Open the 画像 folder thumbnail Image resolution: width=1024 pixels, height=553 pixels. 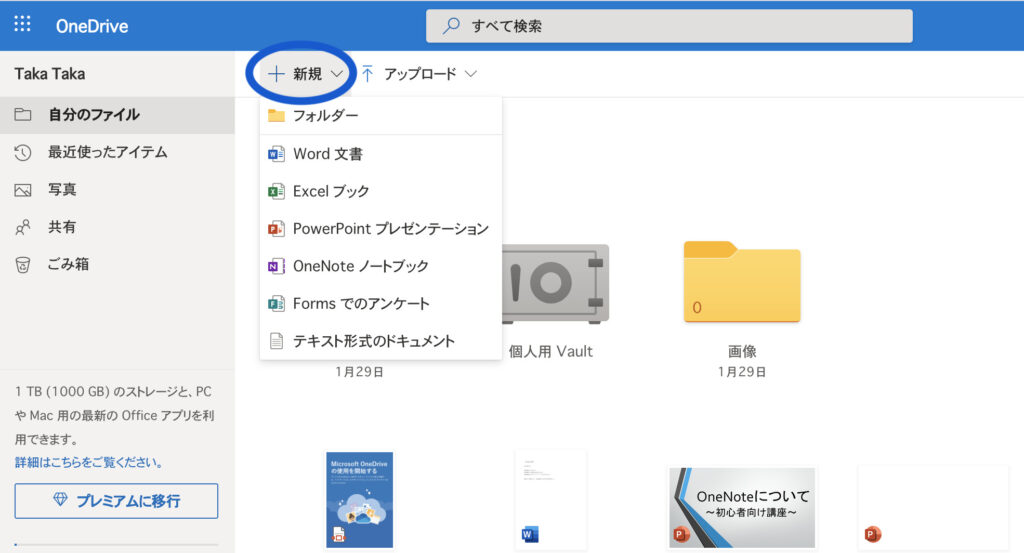[742, 281]
